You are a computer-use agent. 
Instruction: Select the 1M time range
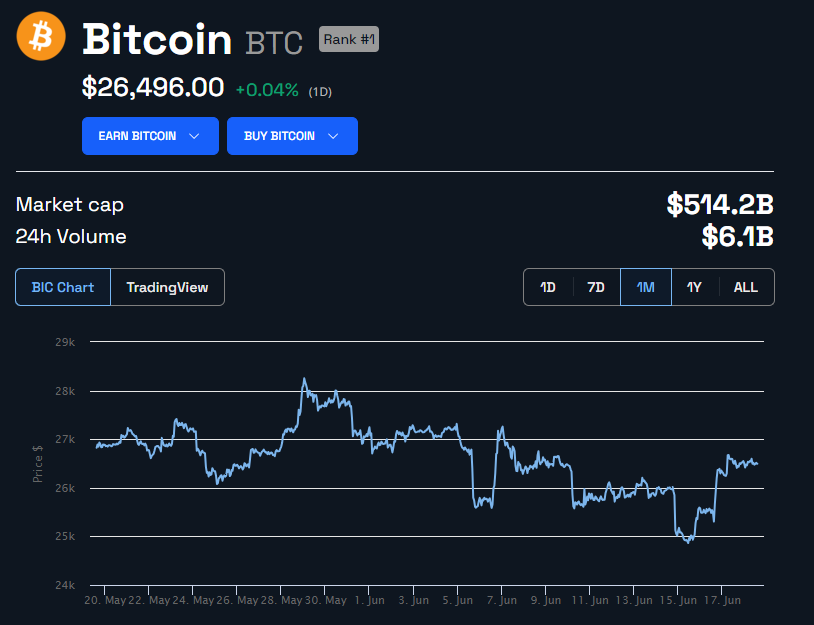[645, 287]
